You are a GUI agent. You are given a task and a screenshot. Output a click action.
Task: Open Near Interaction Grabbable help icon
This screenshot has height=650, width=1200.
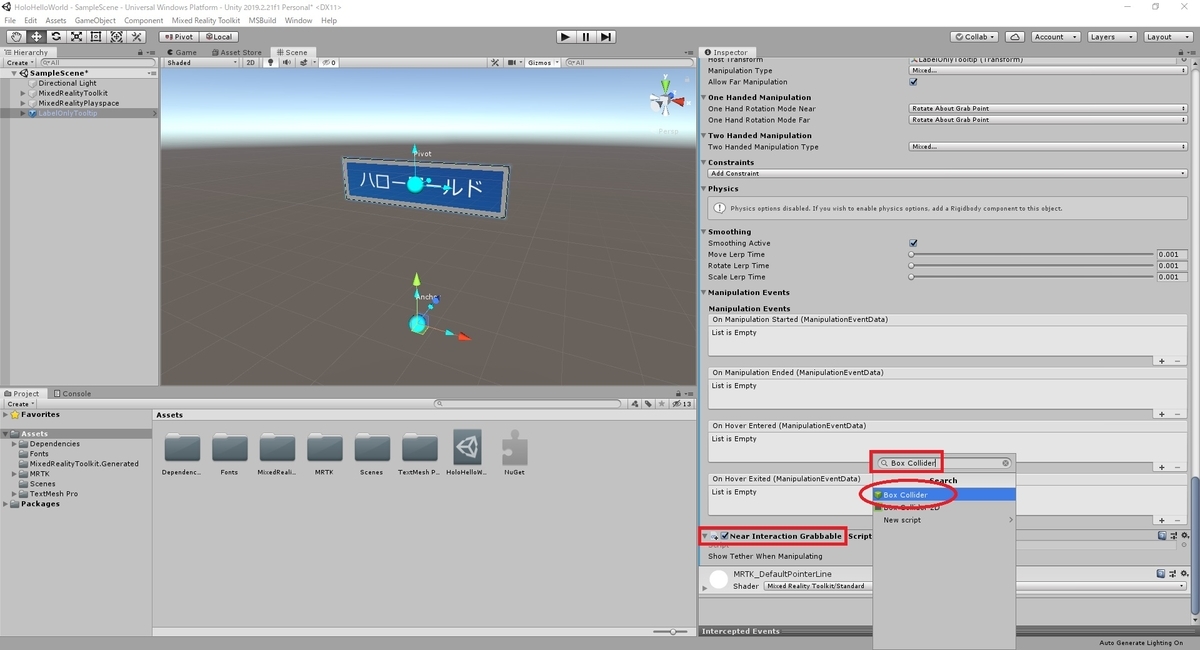click(x=1162, y=536)
